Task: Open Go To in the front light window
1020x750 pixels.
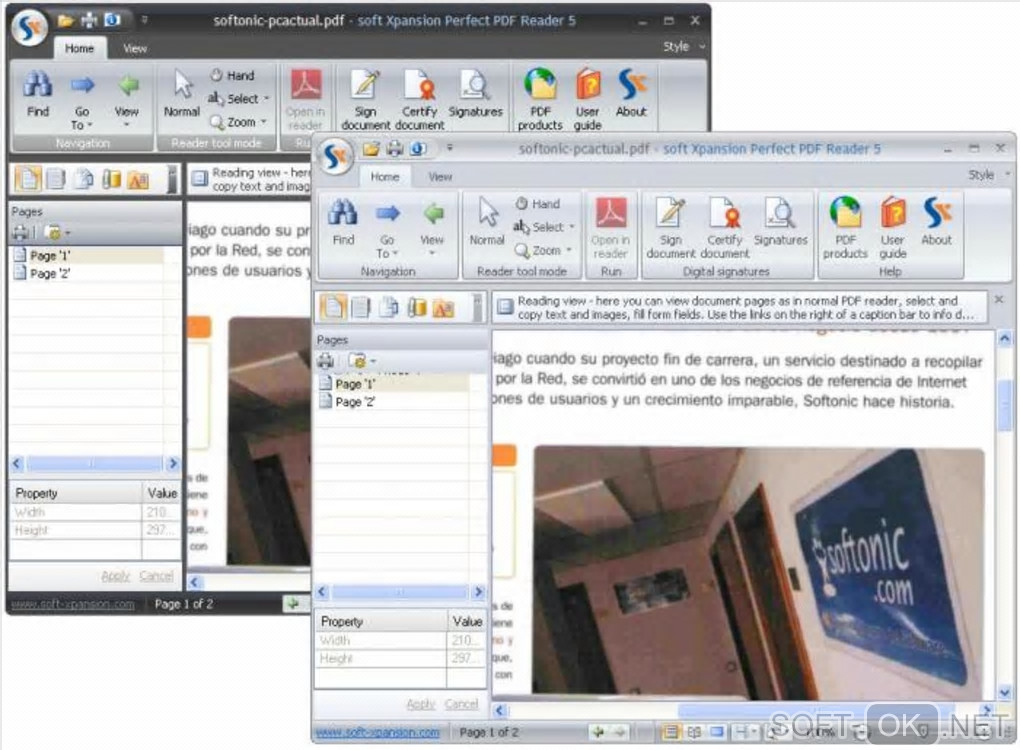Action: pyautogui.click(x=387, y=230)
